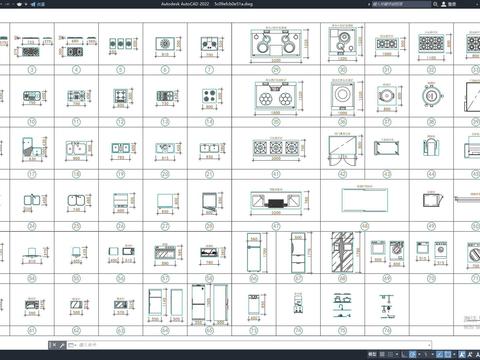Click the object snap icon in status bar

pyautogui.click(x=448, y=354)
